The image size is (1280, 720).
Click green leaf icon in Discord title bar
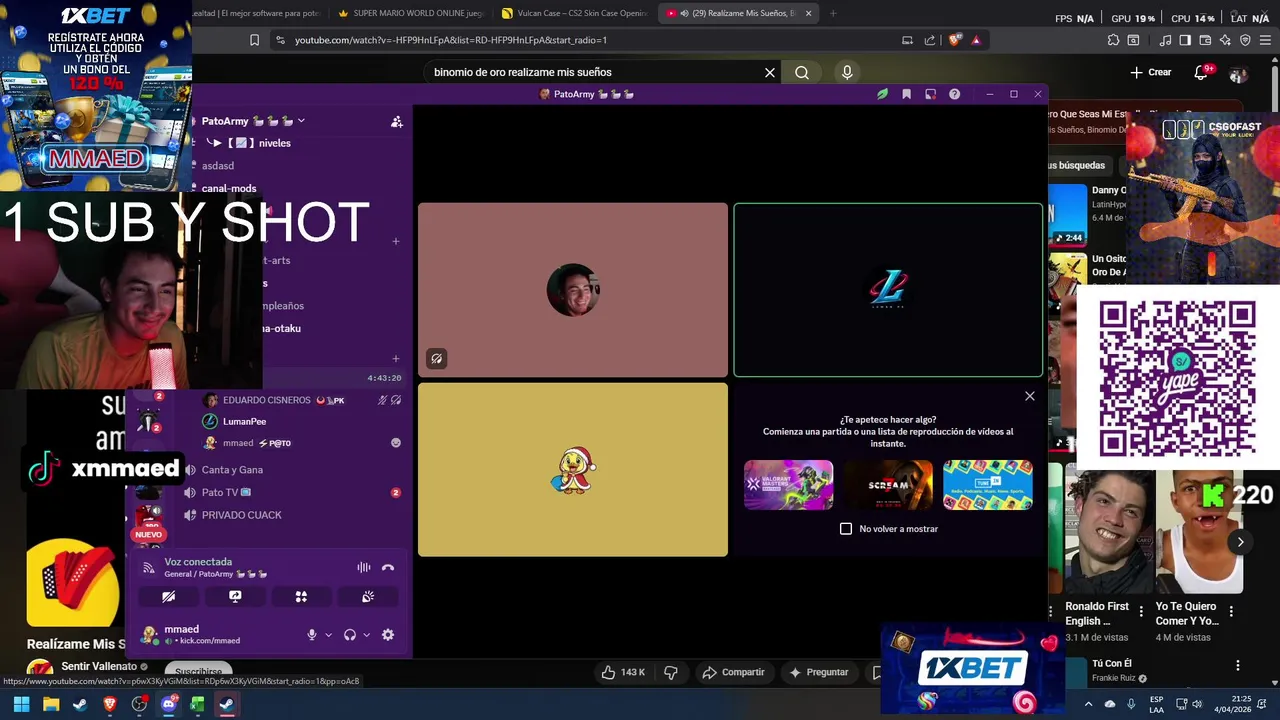click(882, 94)
